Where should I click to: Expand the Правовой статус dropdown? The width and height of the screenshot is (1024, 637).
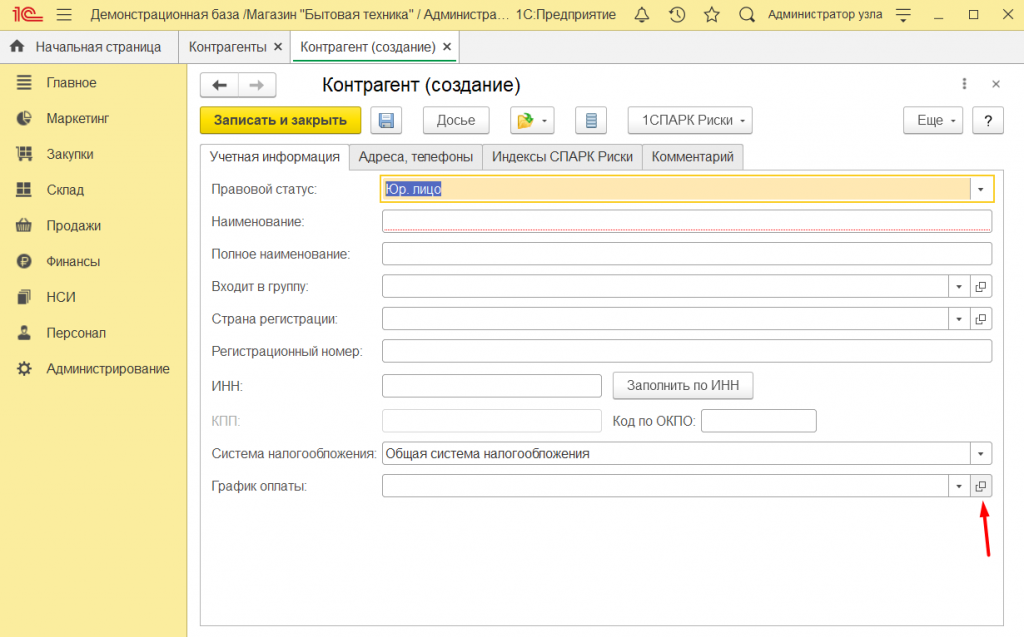(981, 189)
